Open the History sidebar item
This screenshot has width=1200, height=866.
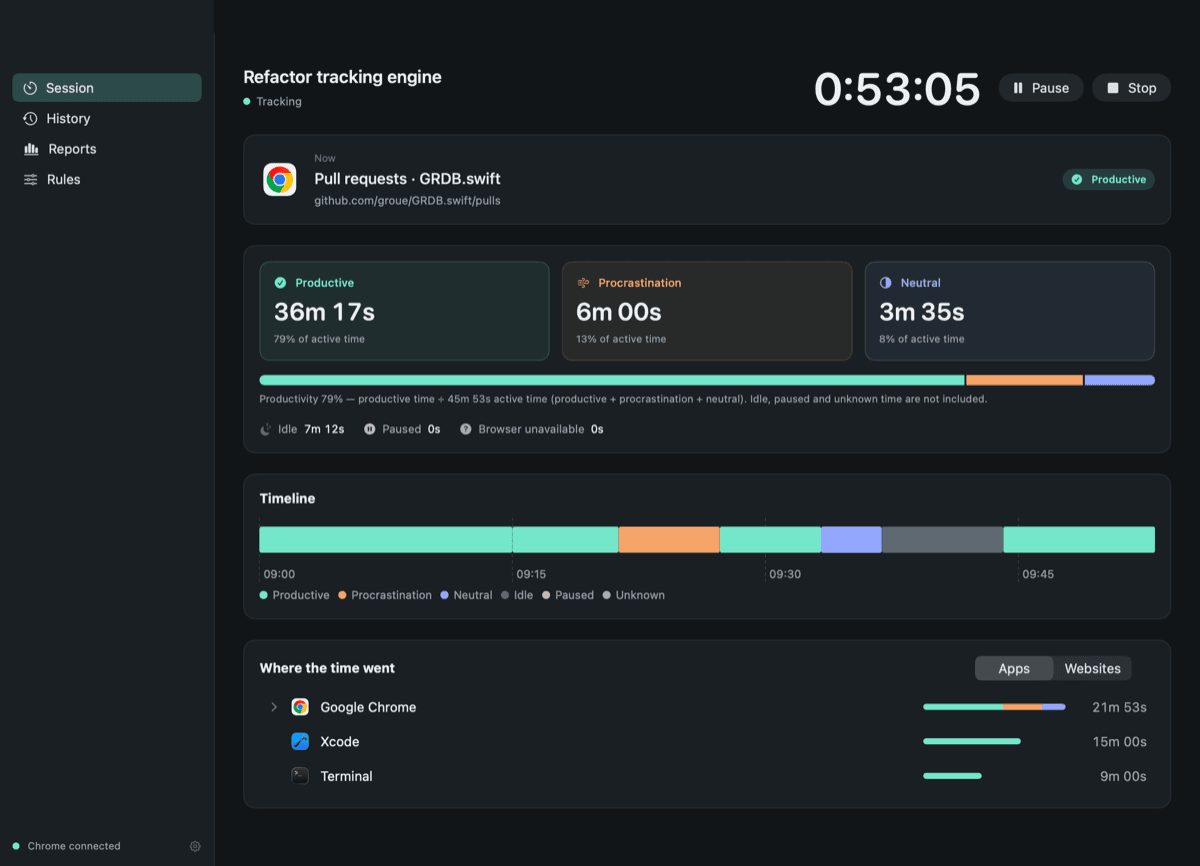[x=107, y=119]
